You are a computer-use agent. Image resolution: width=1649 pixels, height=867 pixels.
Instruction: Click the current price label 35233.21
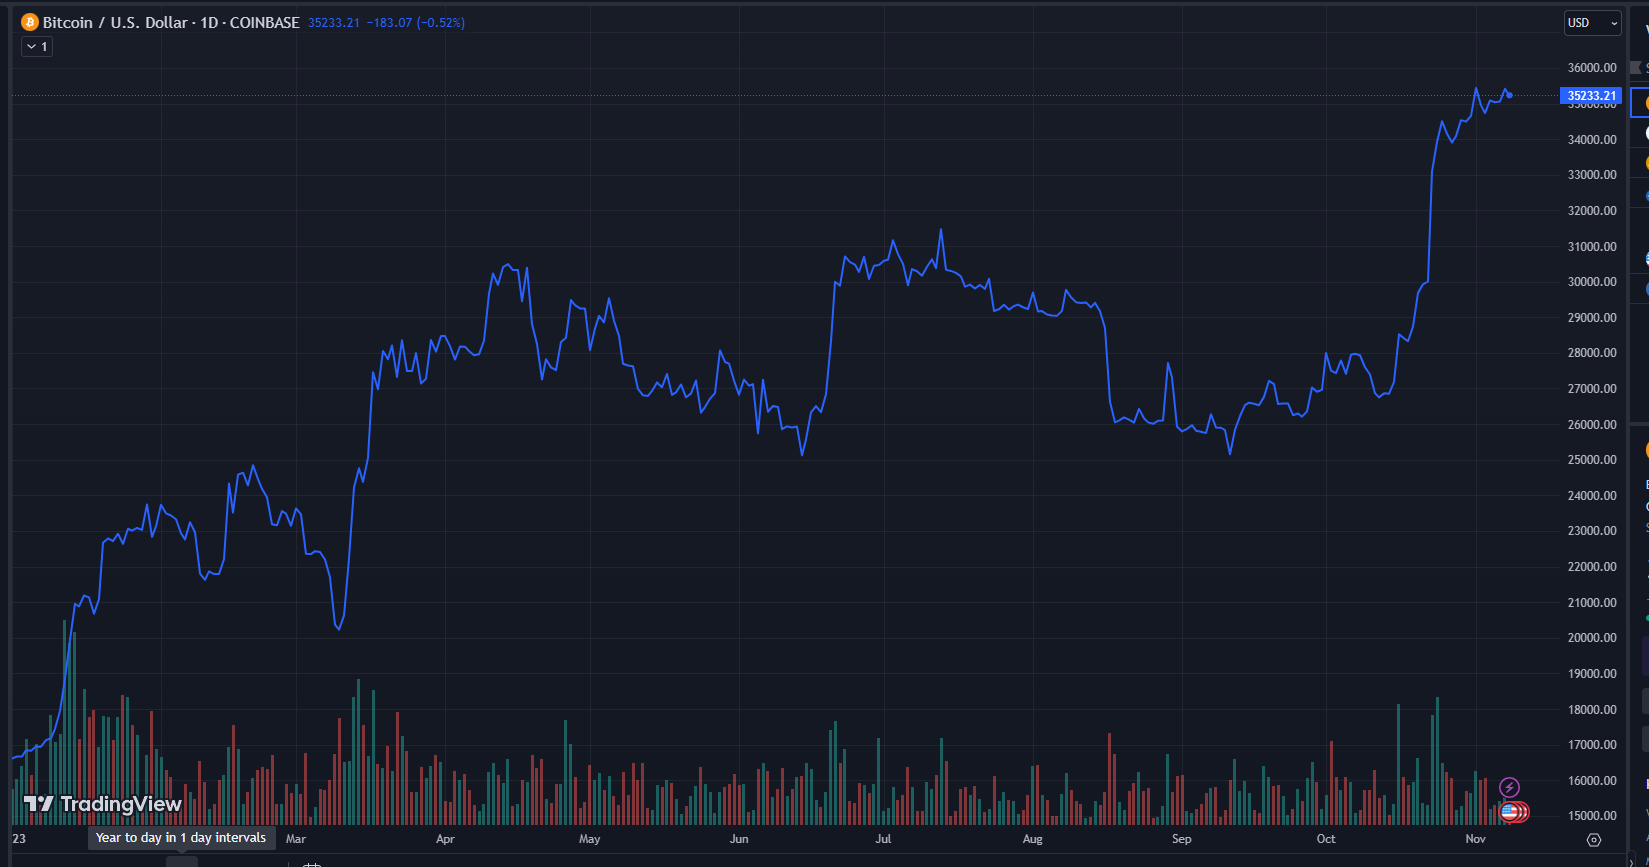tap(1590, 96)
